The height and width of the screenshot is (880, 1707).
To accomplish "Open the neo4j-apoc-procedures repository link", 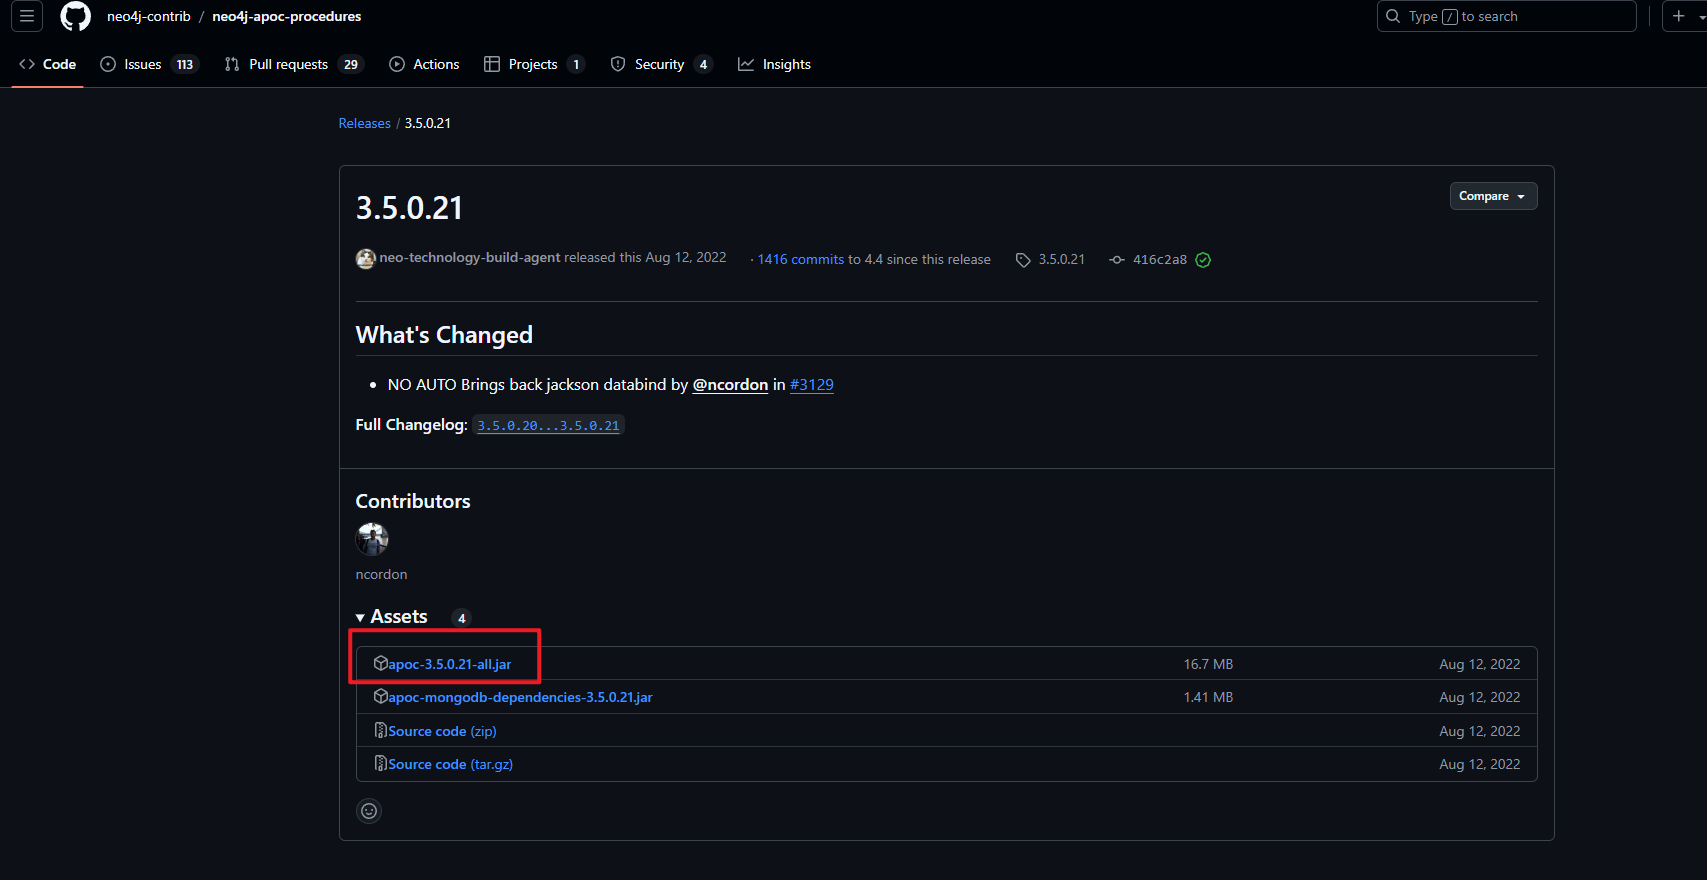I will (x=287, y=16).
